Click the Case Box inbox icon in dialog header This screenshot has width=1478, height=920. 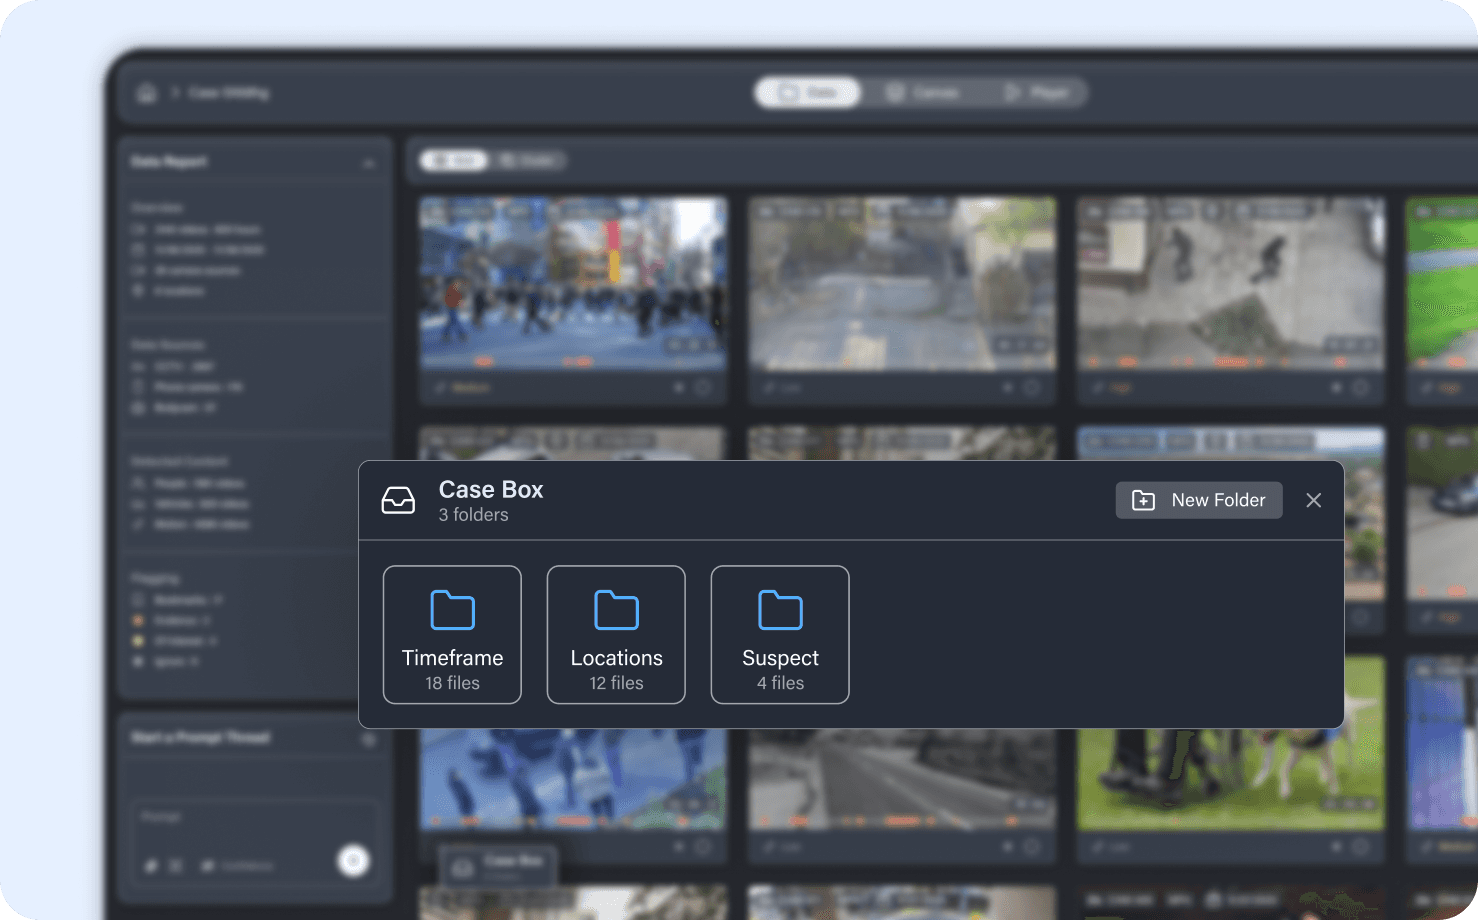pyautogui.click(x=398, y=500)
